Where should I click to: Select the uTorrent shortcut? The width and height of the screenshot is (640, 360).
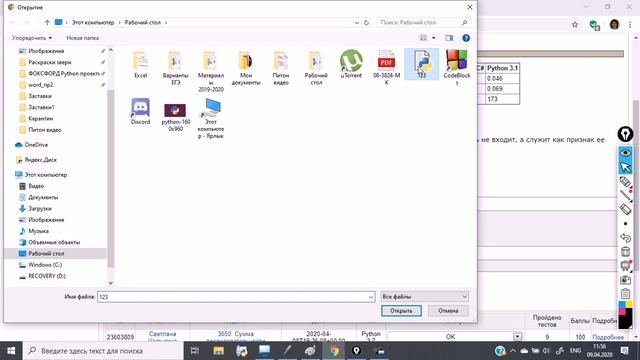point(351,64)
